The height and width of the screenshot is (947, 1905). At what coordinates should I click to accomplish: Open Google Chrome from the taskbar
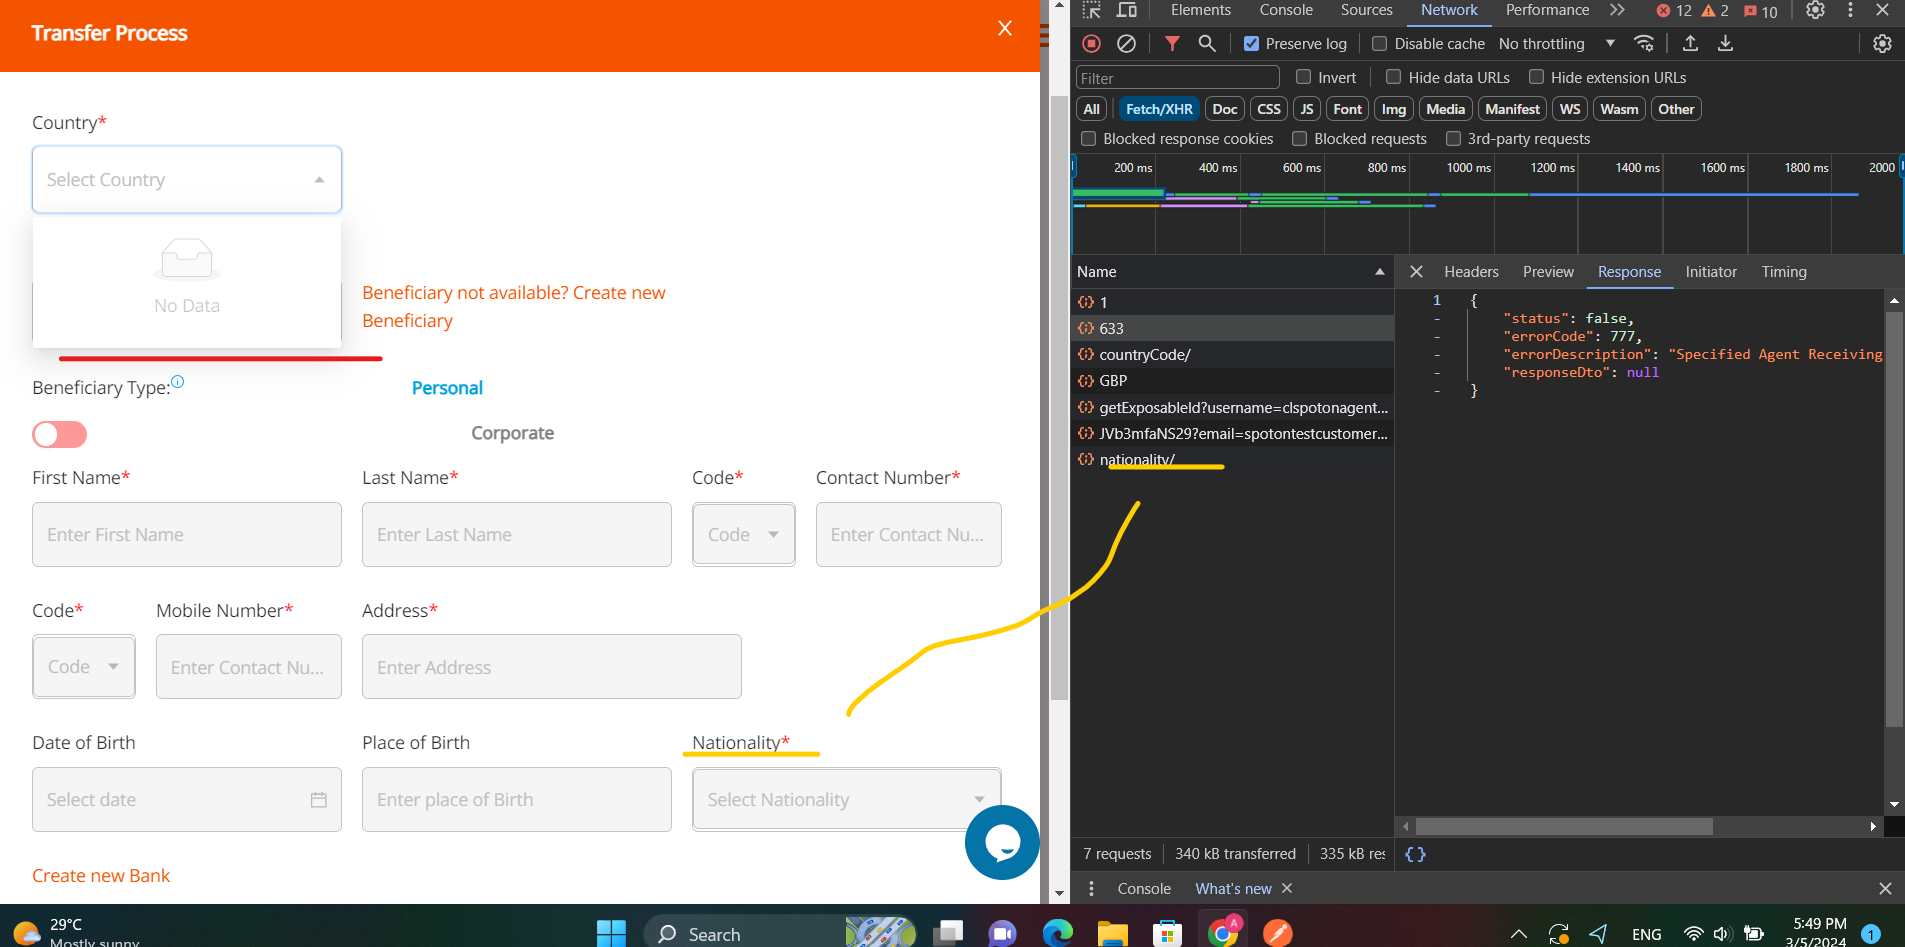pos(1222,933)
